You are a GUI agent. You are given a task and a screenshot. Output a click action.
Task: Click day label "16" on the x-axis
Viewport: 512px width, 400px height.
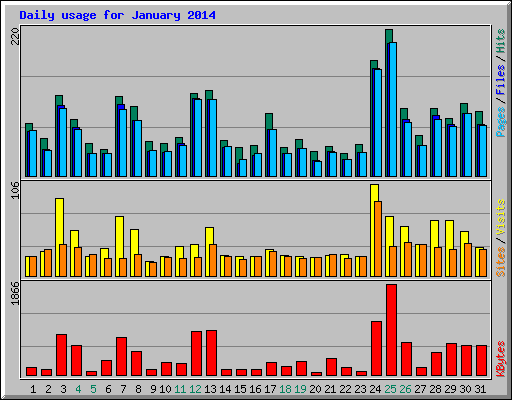tap(255, 389)
